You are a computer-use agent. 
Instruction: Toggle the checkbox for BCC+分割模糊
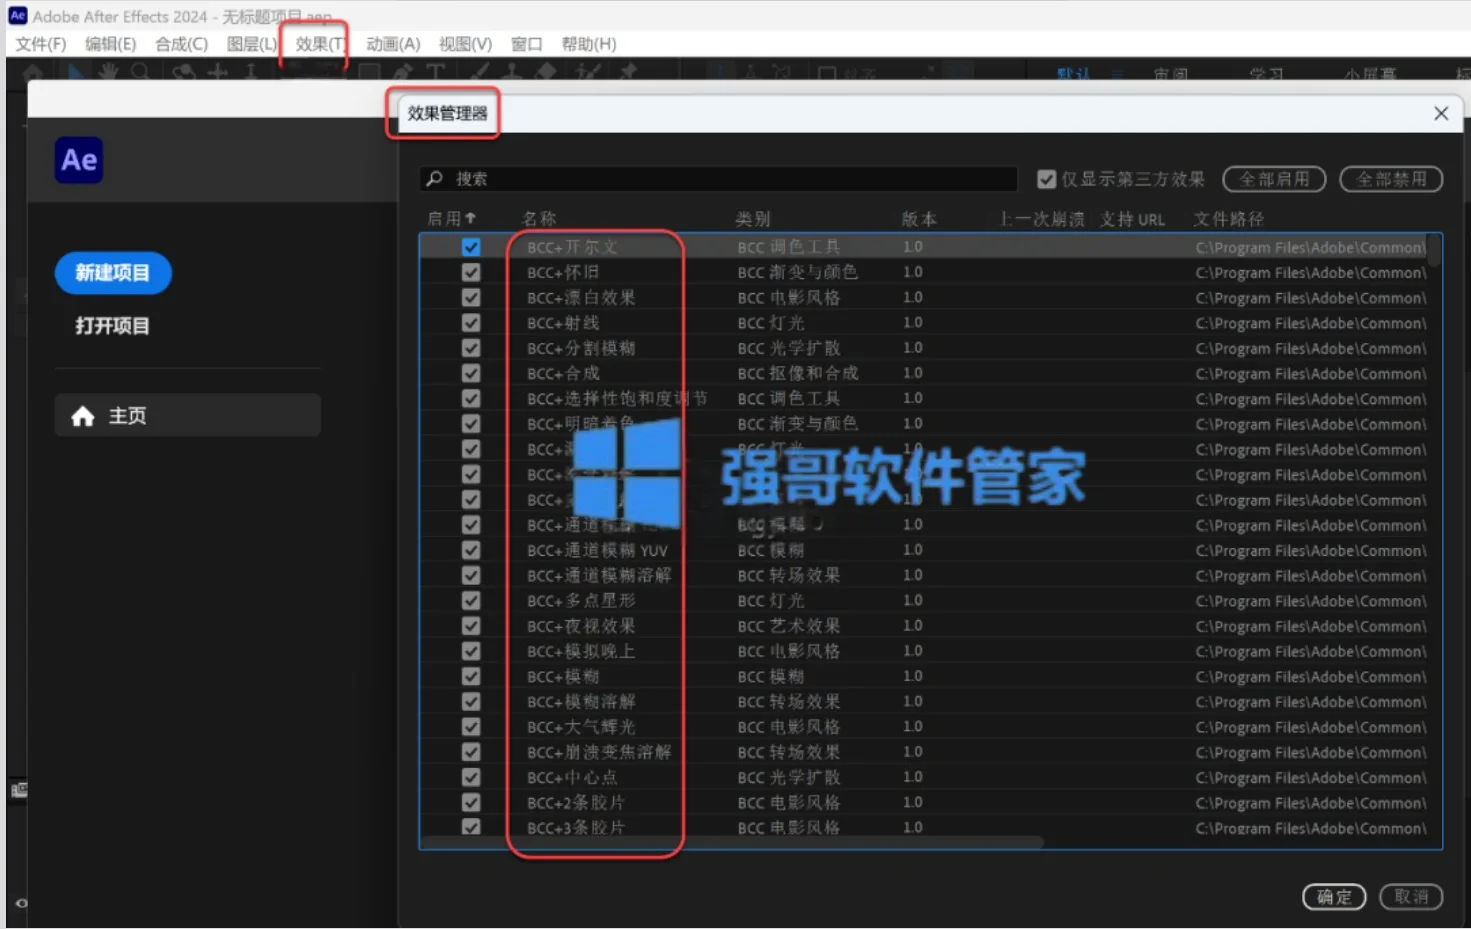click(471, 348)
